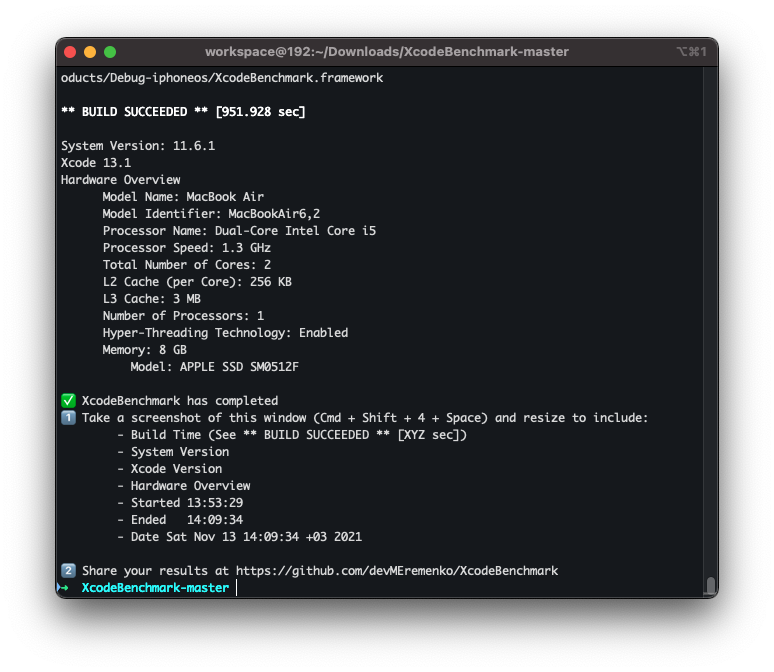
Task: Click L3 Cache: 3 MB line
Action: point(152,299)
